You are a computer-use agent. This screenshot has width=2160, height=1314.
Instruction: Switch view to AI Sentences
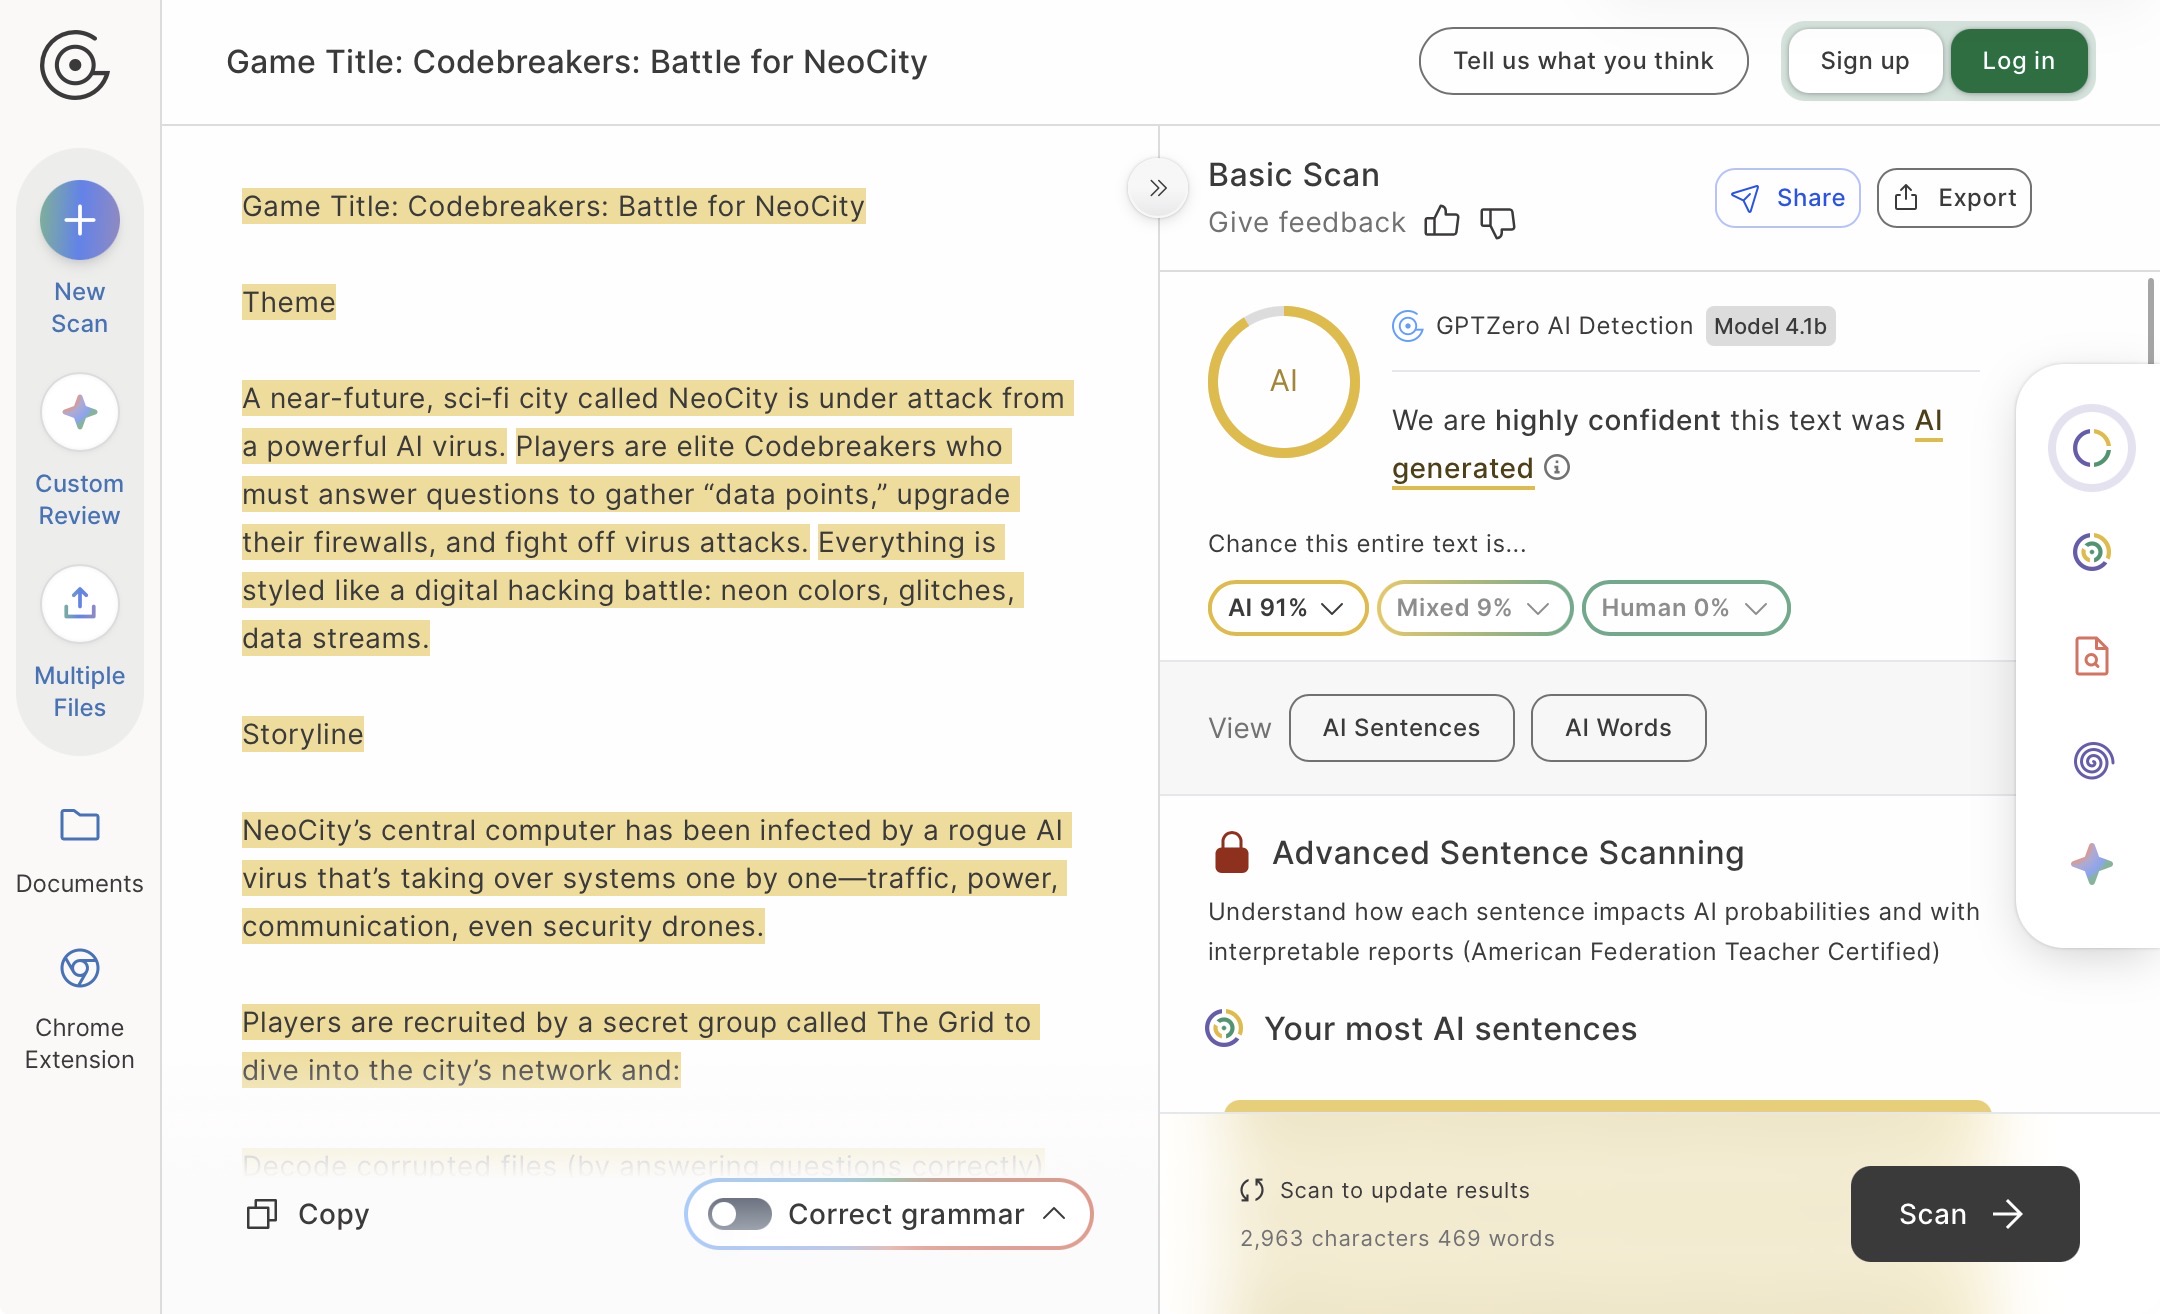coord(1401,728)
